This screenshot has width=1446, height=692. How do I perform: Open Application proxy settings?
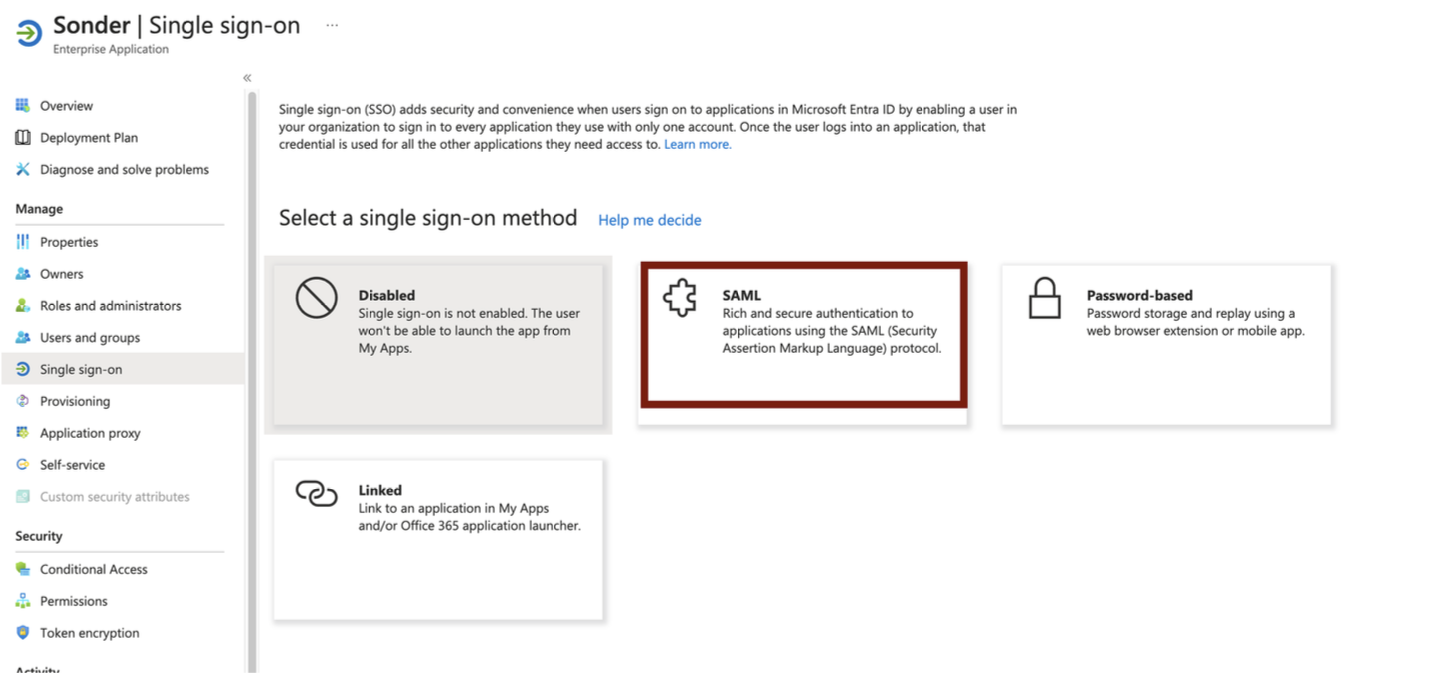(x=90, y=433)
